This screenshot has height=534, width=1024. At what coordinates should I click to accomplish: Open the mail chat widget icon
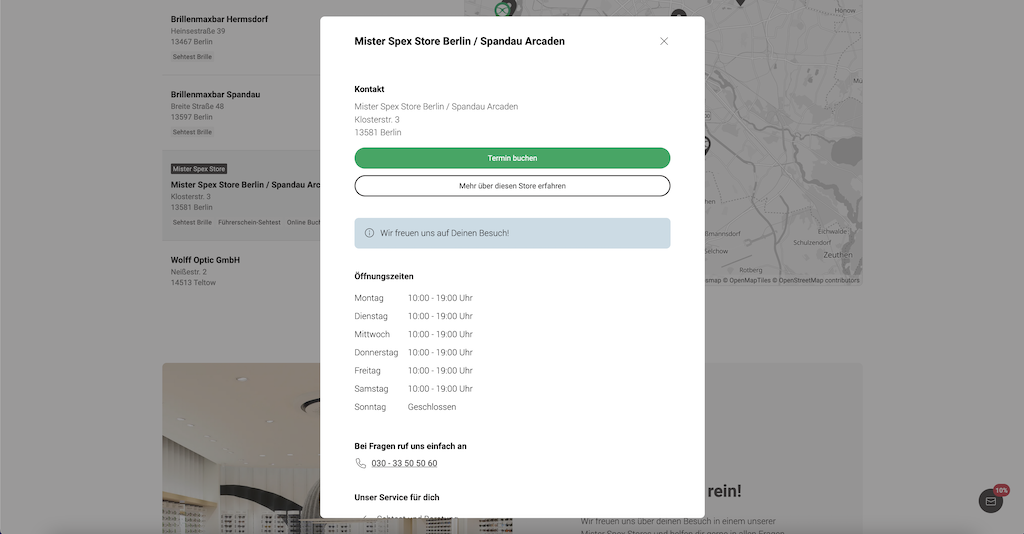click(991, 501)
